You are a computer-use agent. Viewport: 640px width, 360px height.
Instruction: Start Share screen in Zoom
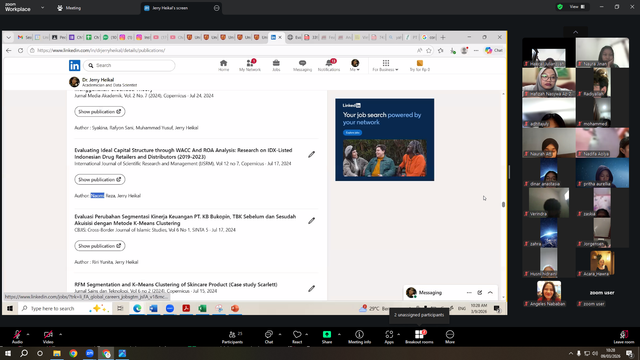(327, 337)
